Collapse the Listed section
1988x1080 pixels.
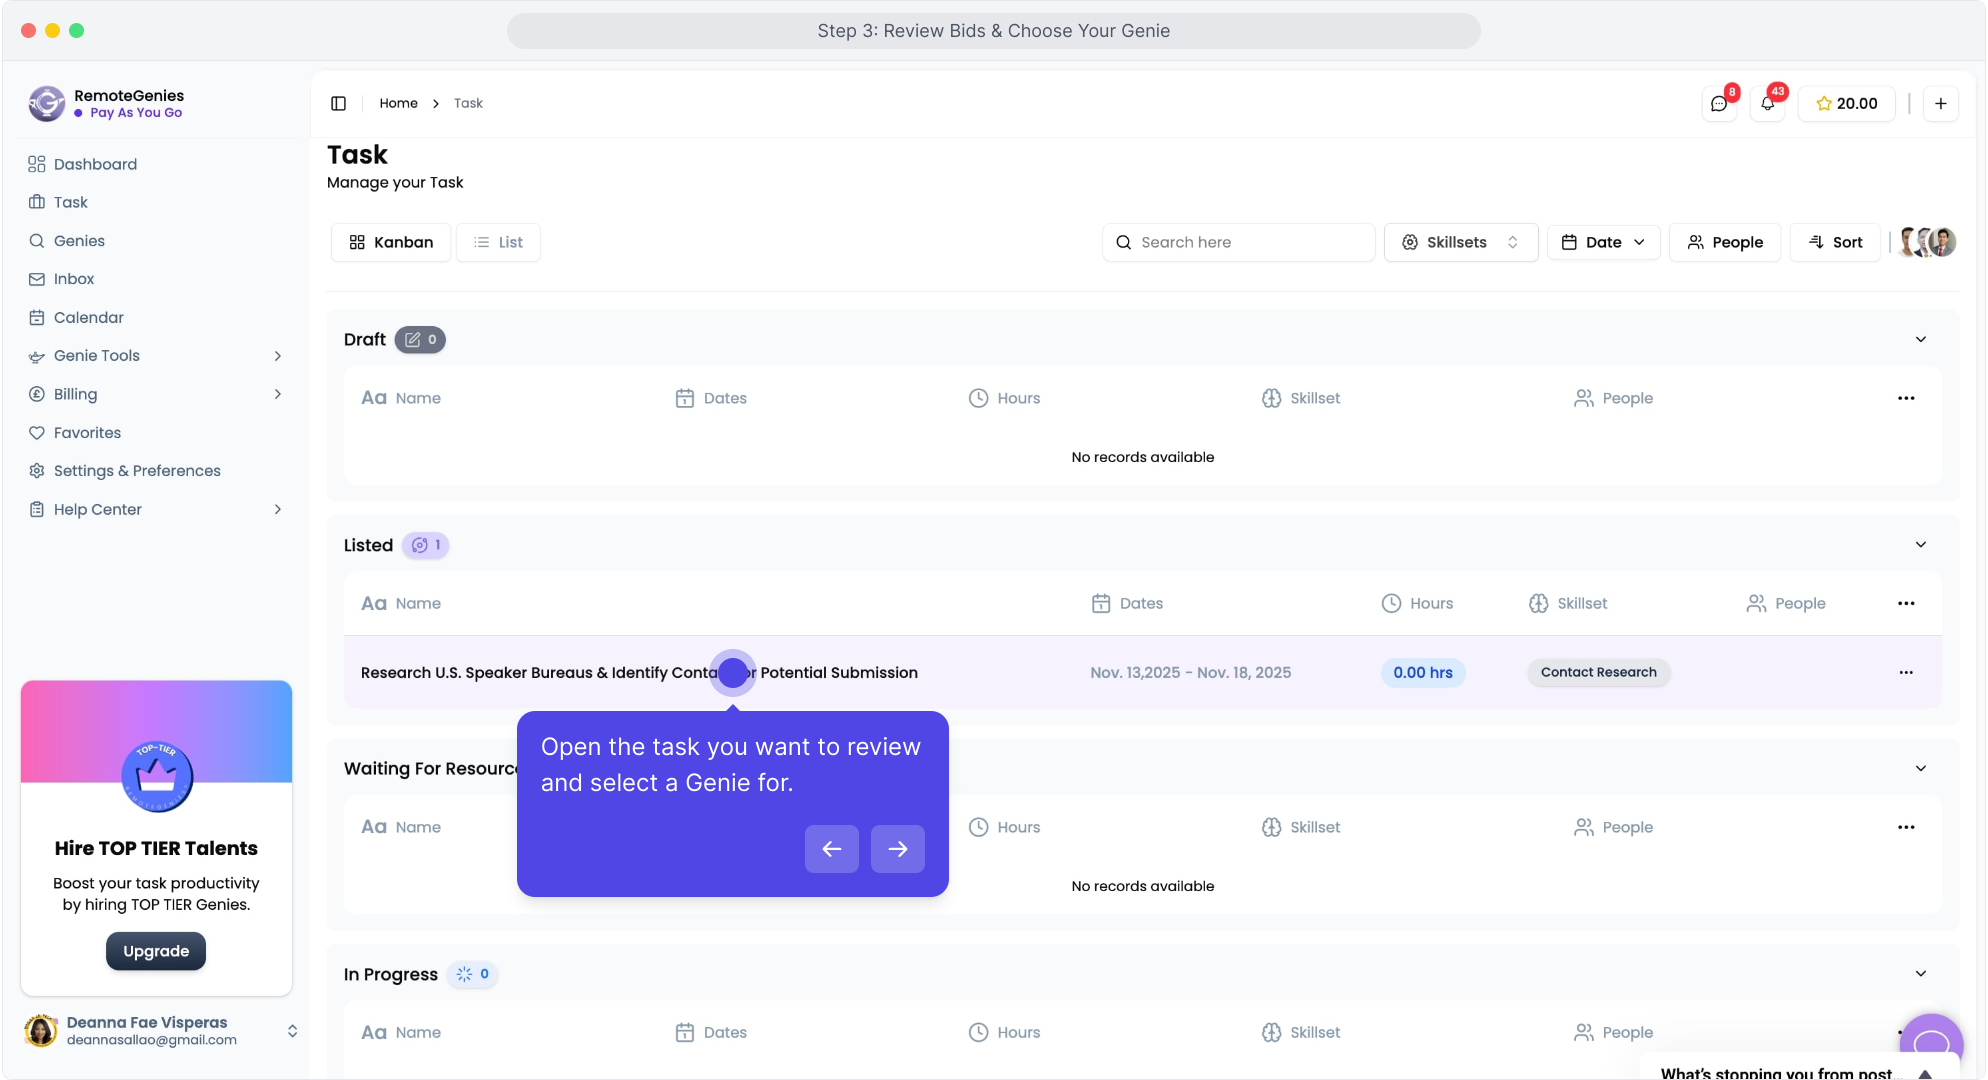tap(1920, 545)
